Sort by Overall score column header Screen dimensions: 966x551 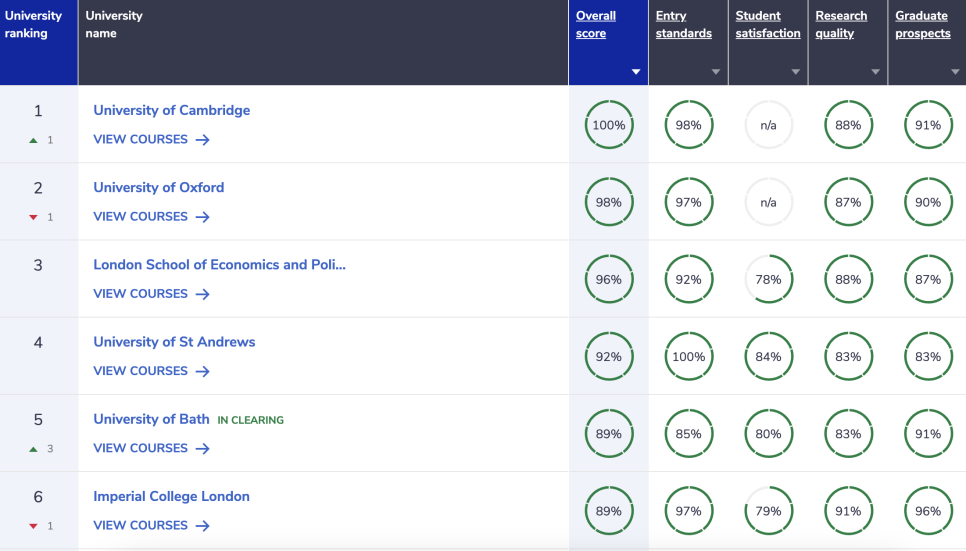596,25
